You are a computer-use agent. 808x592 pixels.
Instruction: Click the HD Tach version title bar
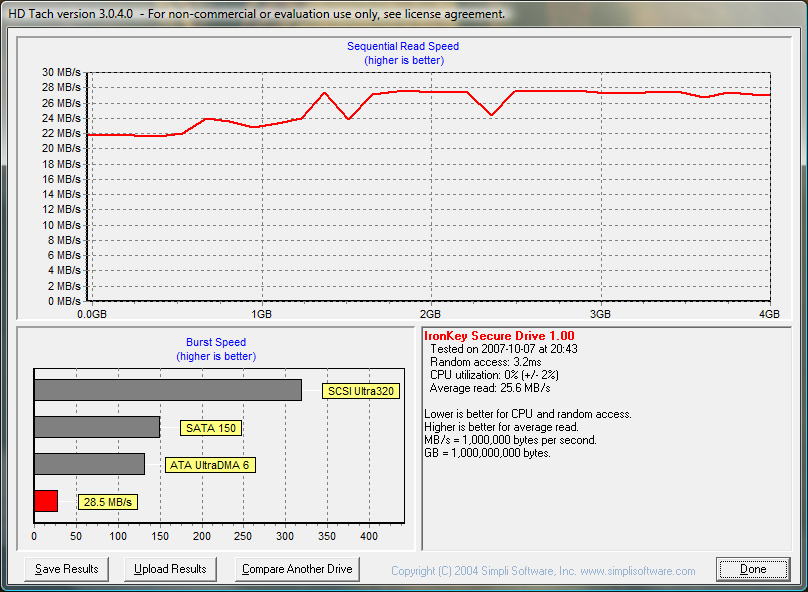(x=255, y=15)
